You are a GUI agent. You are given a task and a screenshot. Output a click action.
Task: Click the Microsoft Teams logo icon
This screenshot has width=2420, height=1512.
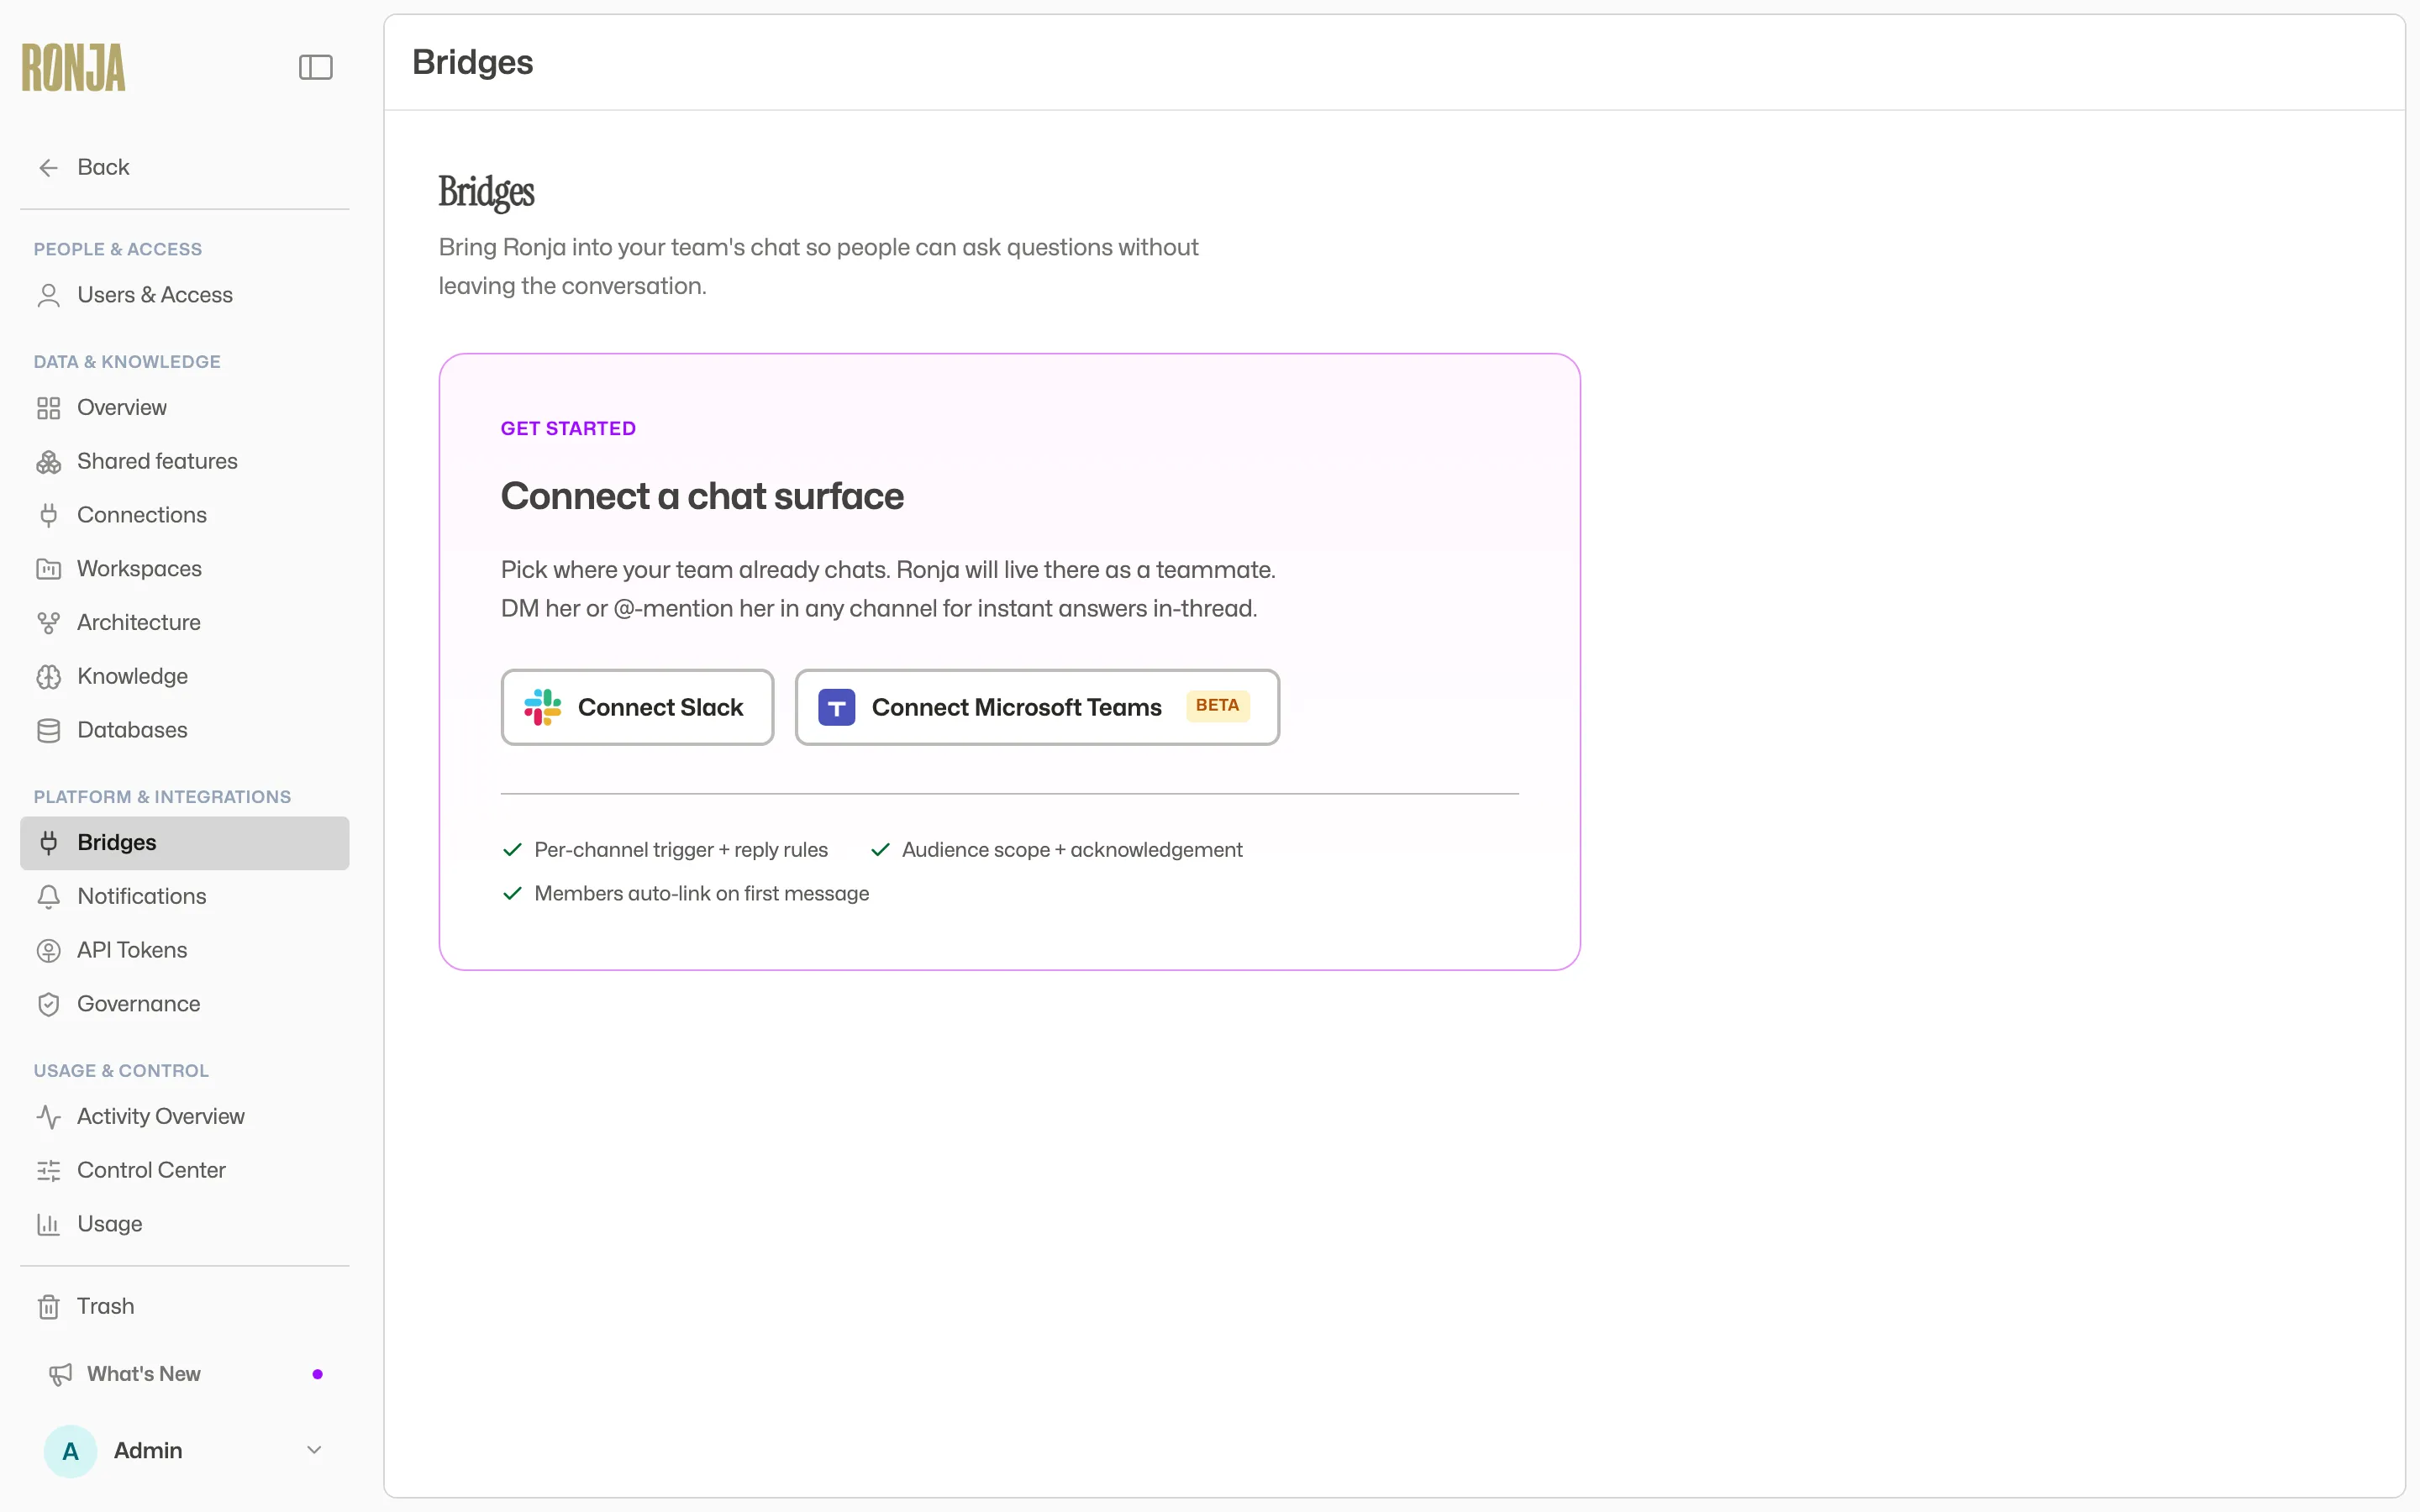coord(837,707)
